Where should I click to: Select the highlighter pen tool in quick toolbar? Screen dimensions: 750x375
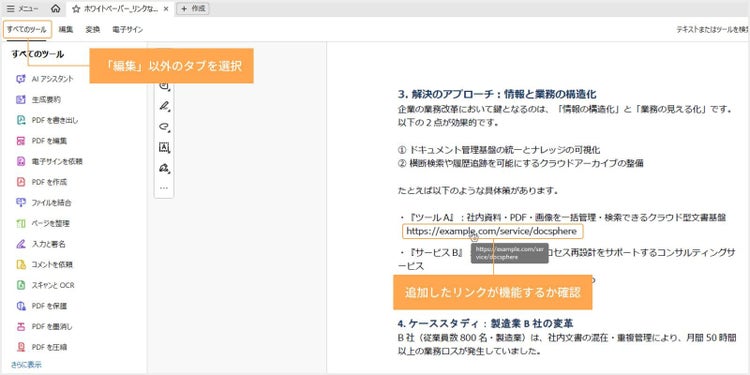(x=164, y=106)
